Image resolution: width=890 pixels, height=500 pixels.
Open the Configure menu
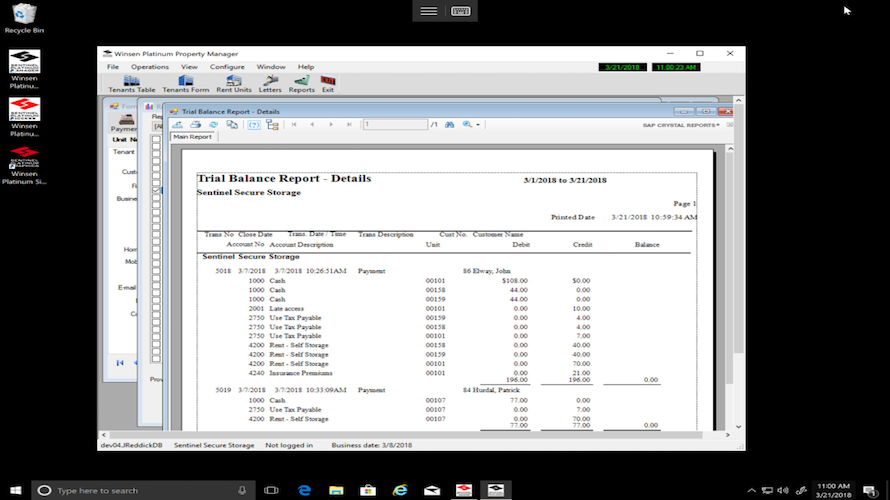[x=227, y=67]
